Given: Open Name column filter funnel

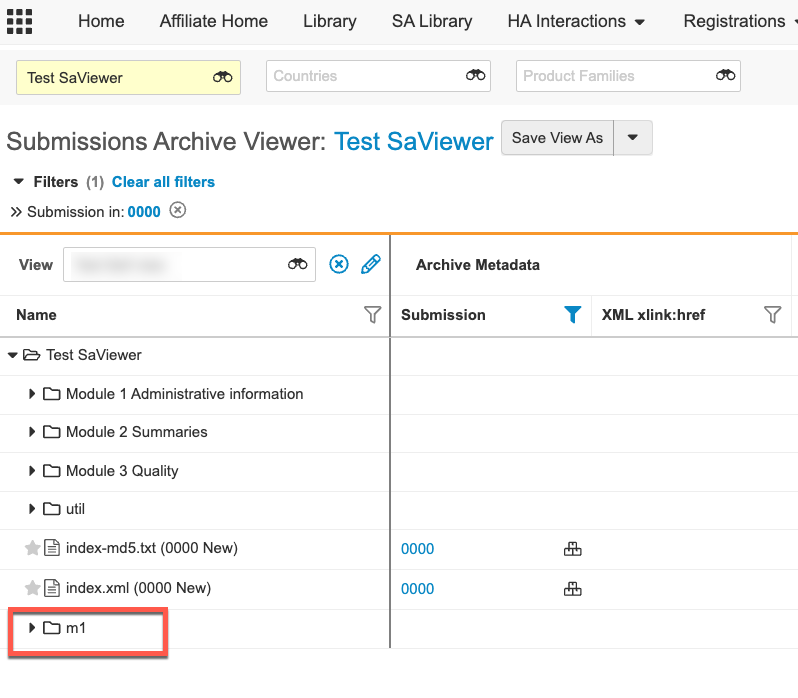Looking at the screenshot, I should pyautogui.click(x=372, y=315).
